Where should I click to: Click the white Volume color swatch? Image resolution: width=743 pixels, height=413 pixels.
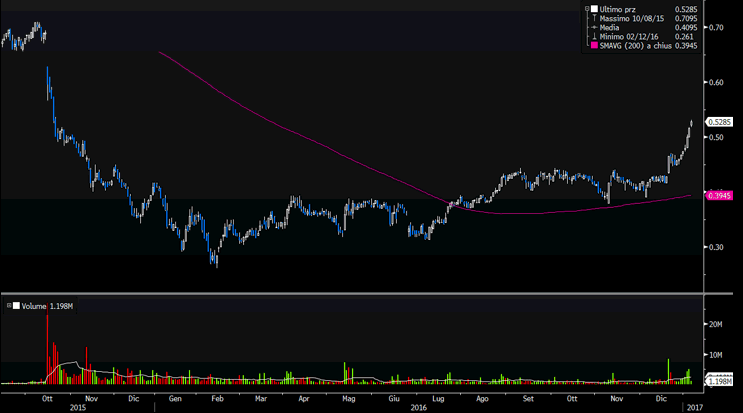pyautogui.click(x=15, y=303)
